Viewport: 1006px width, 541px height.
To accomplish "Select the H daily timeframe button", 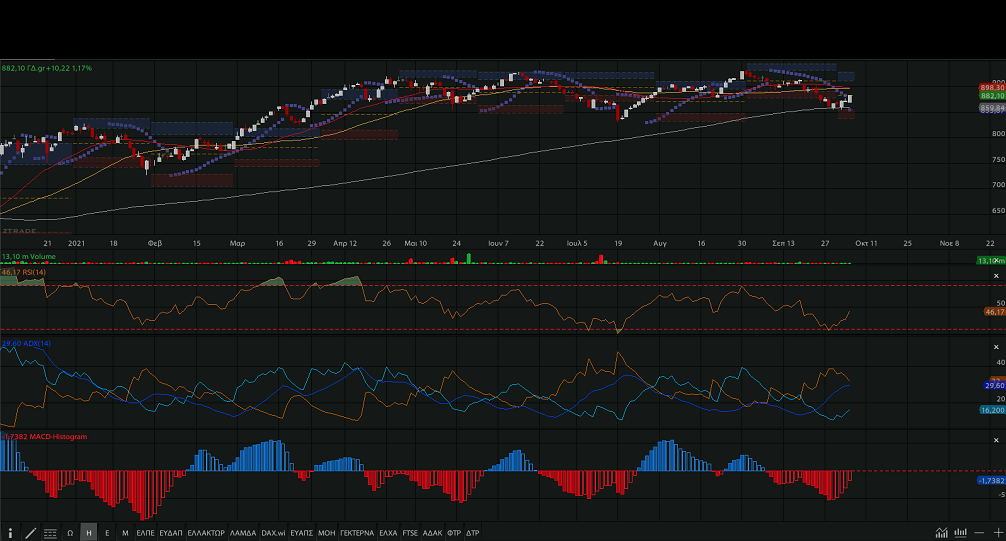I will 89,533.
